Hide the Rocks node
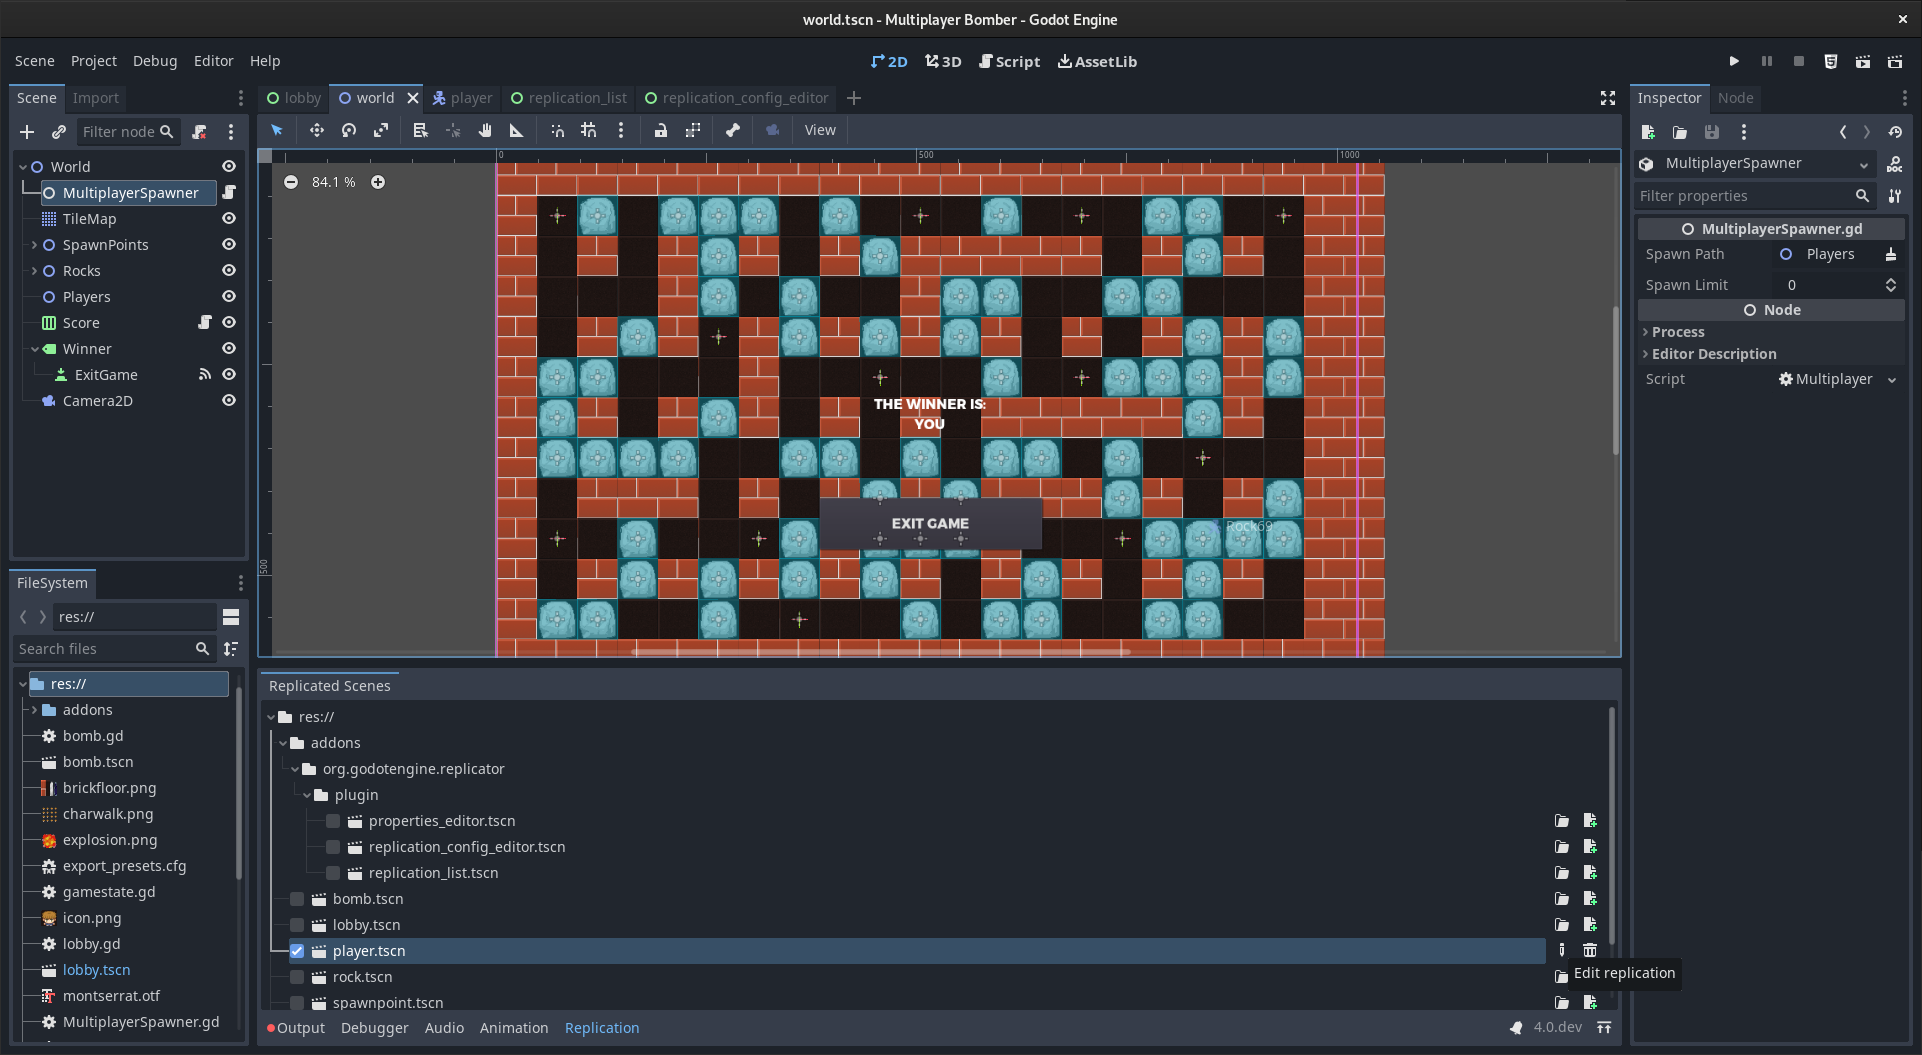This screenshot has width=1922, height=1055. click(229, 270)
